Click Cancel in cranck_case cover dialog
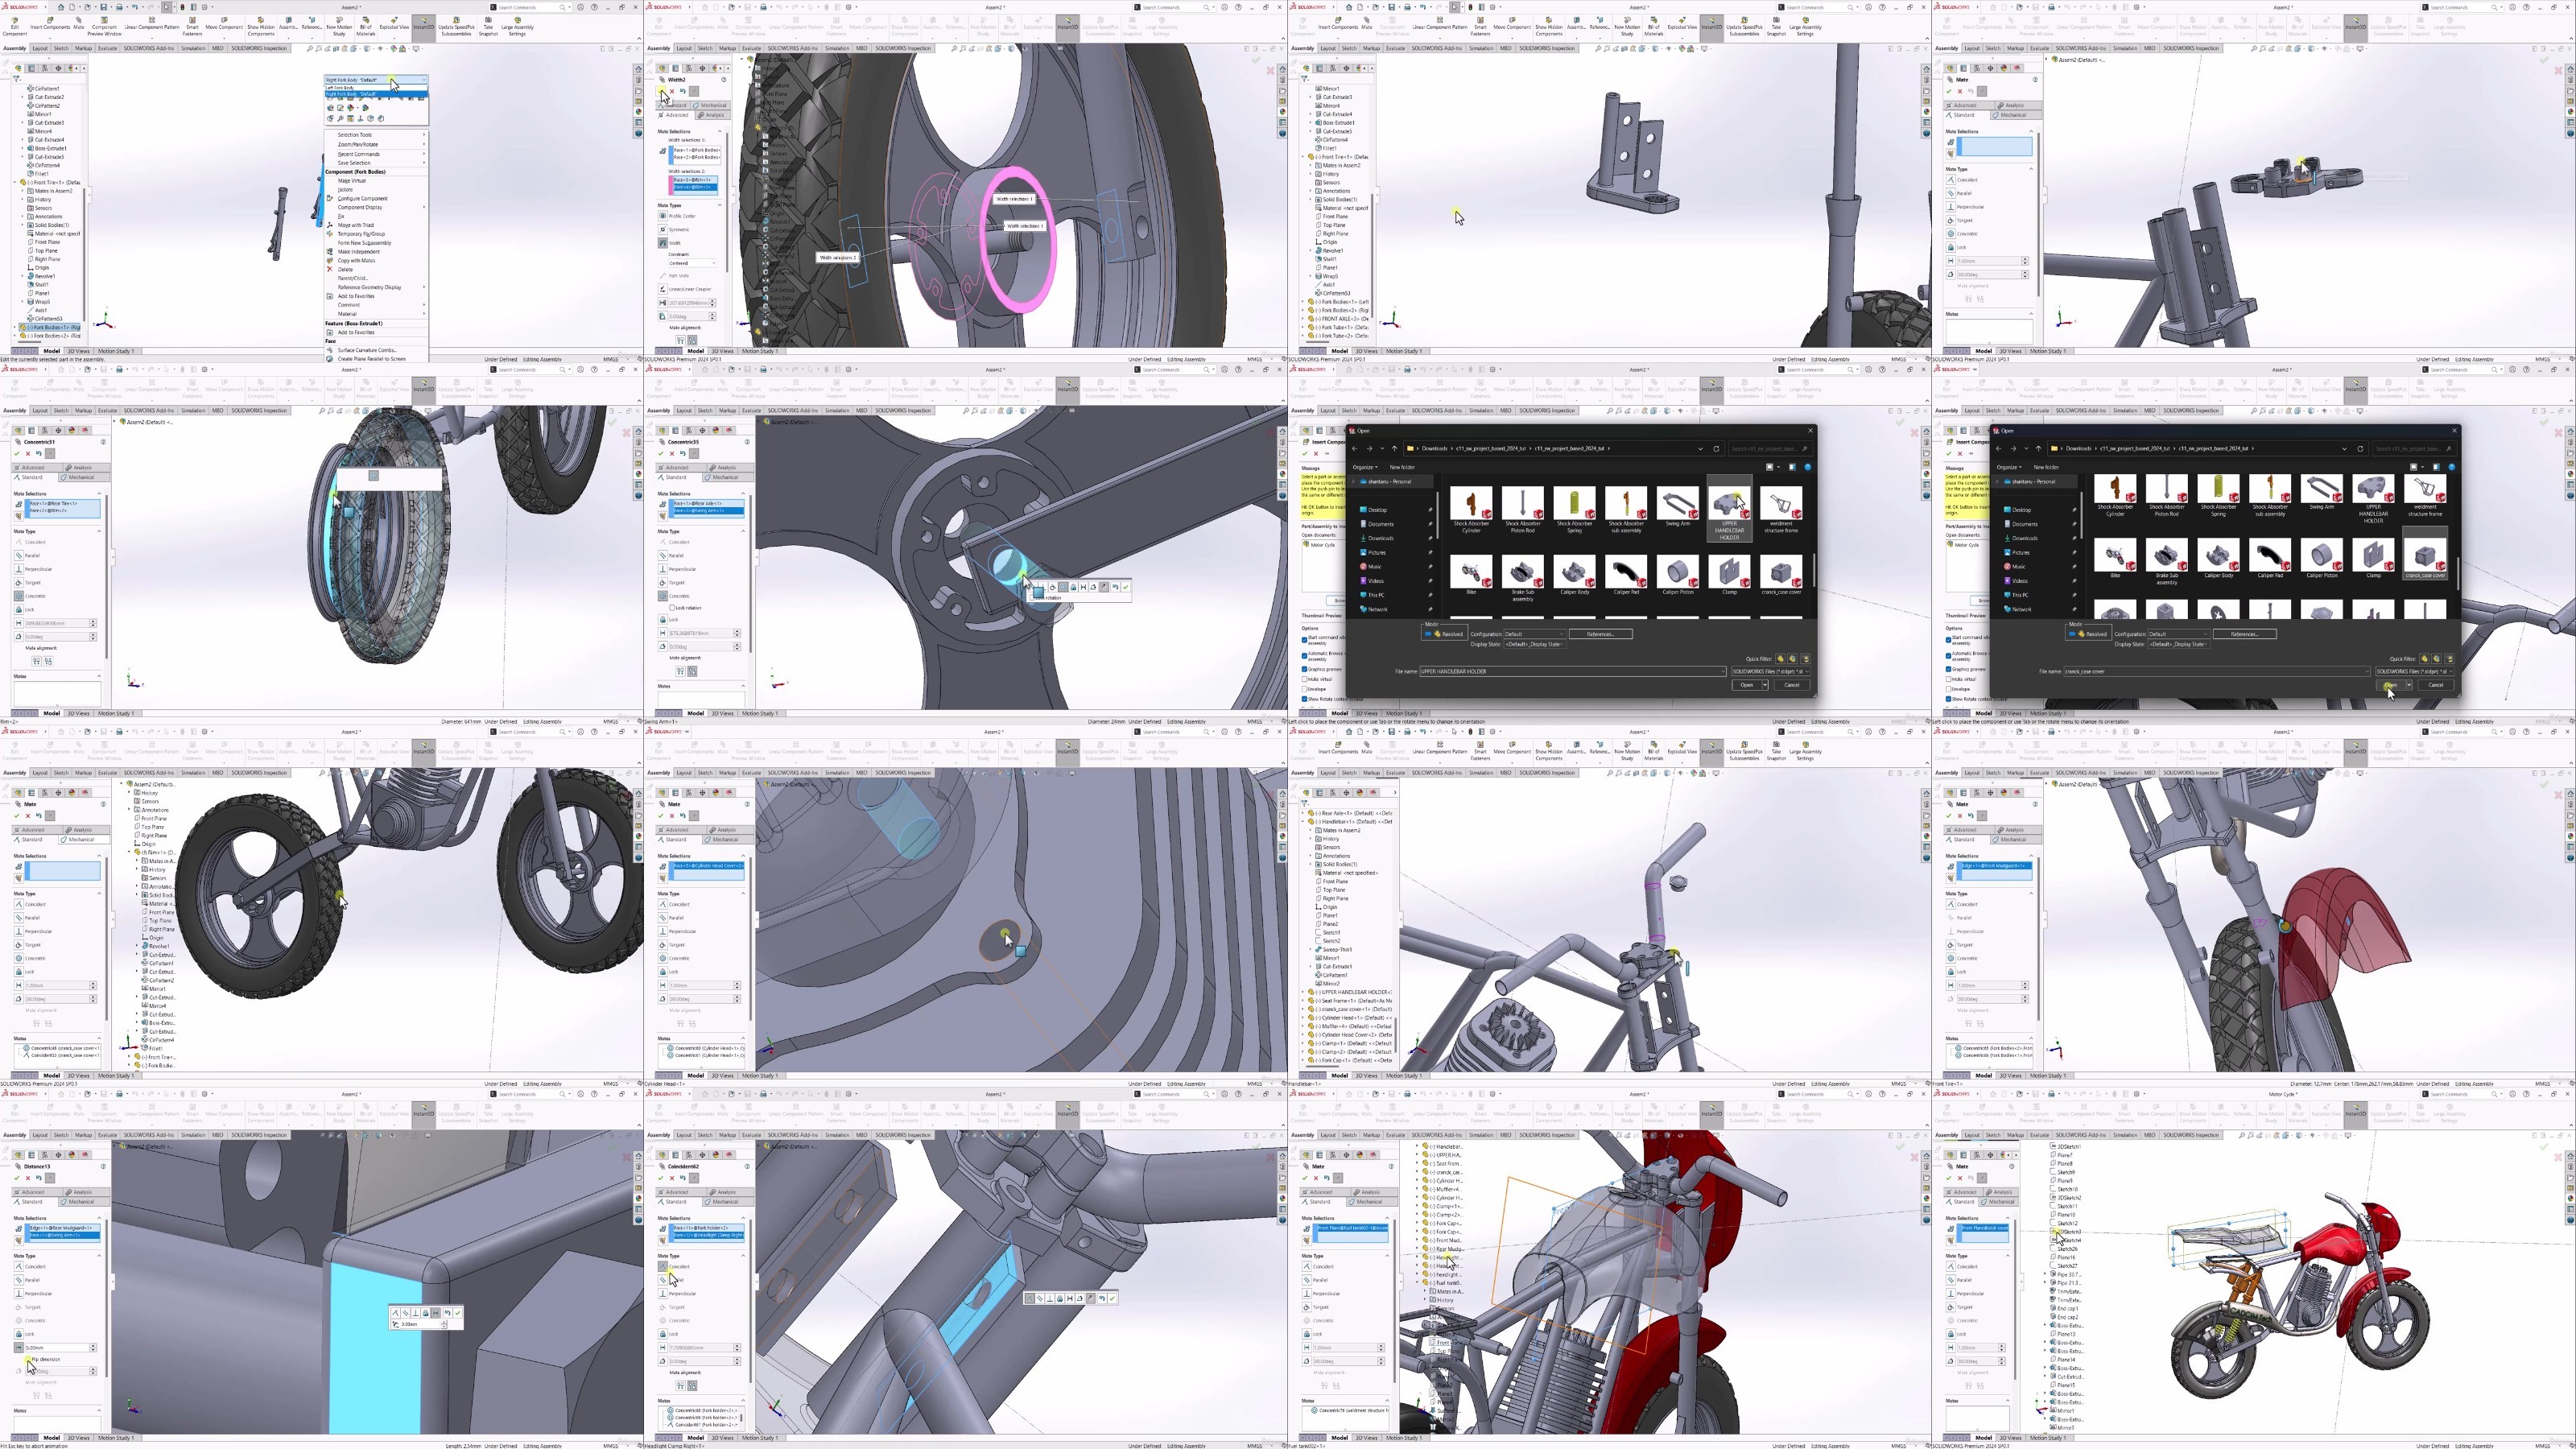 click(x=2436, y=686)
